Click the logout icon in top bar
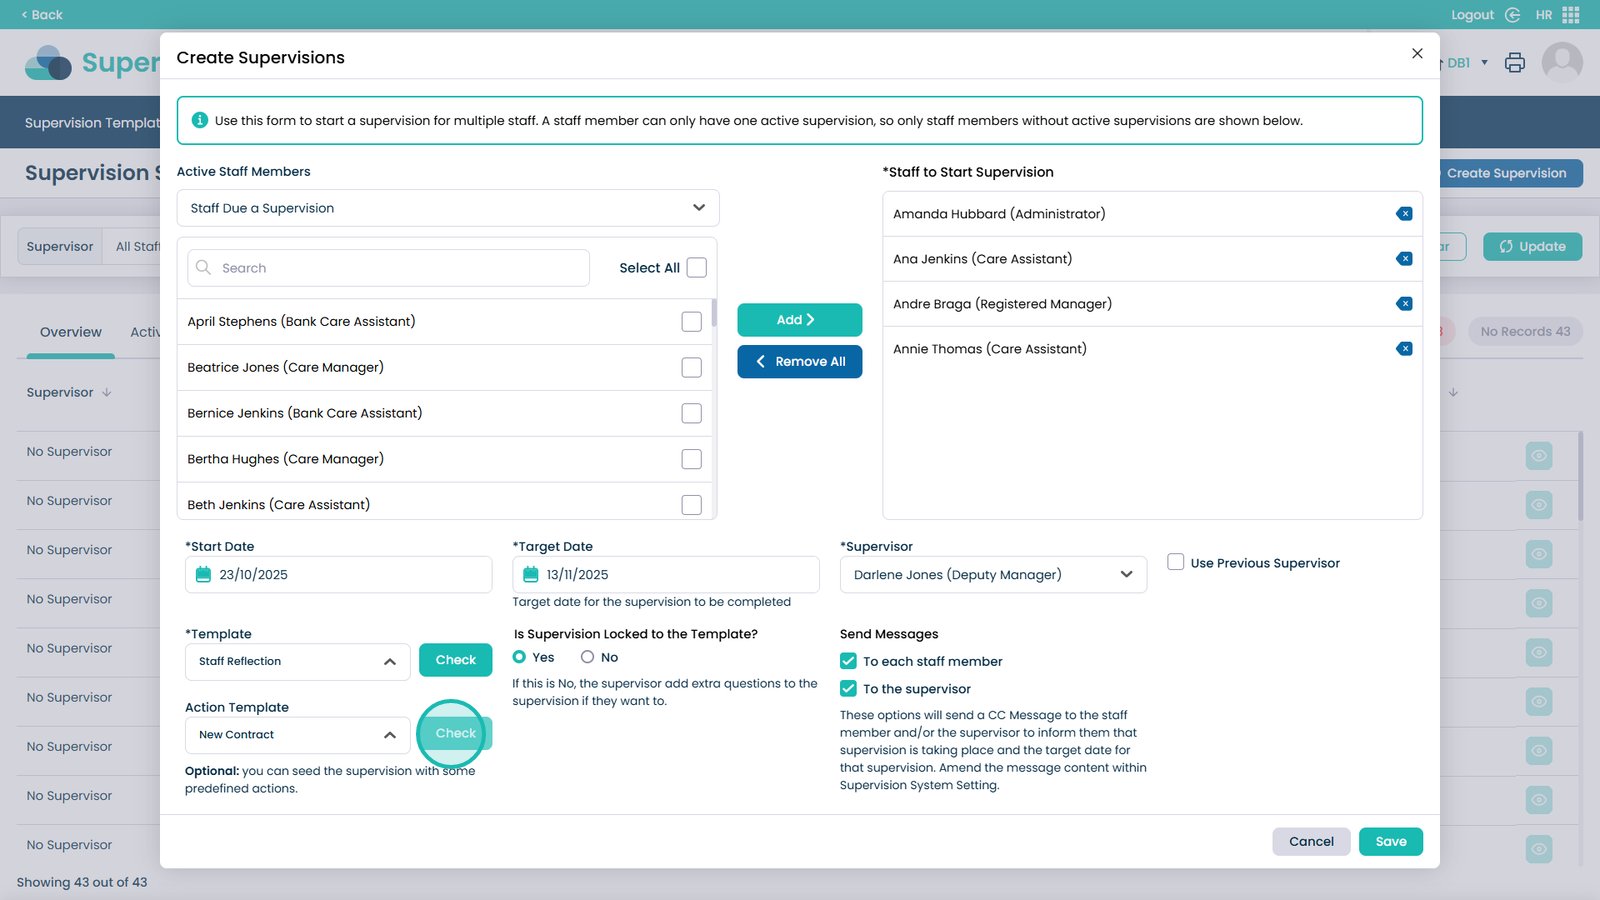1600x900 pixels. tap(1512, 15)
